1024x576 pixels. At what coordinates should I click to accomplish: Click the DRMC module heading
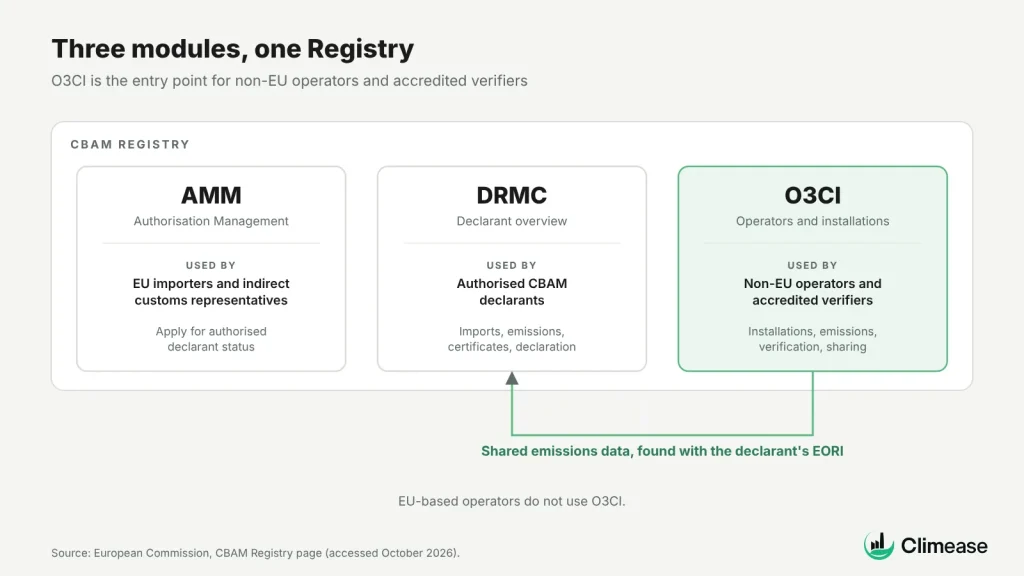(x=511, y=195)
